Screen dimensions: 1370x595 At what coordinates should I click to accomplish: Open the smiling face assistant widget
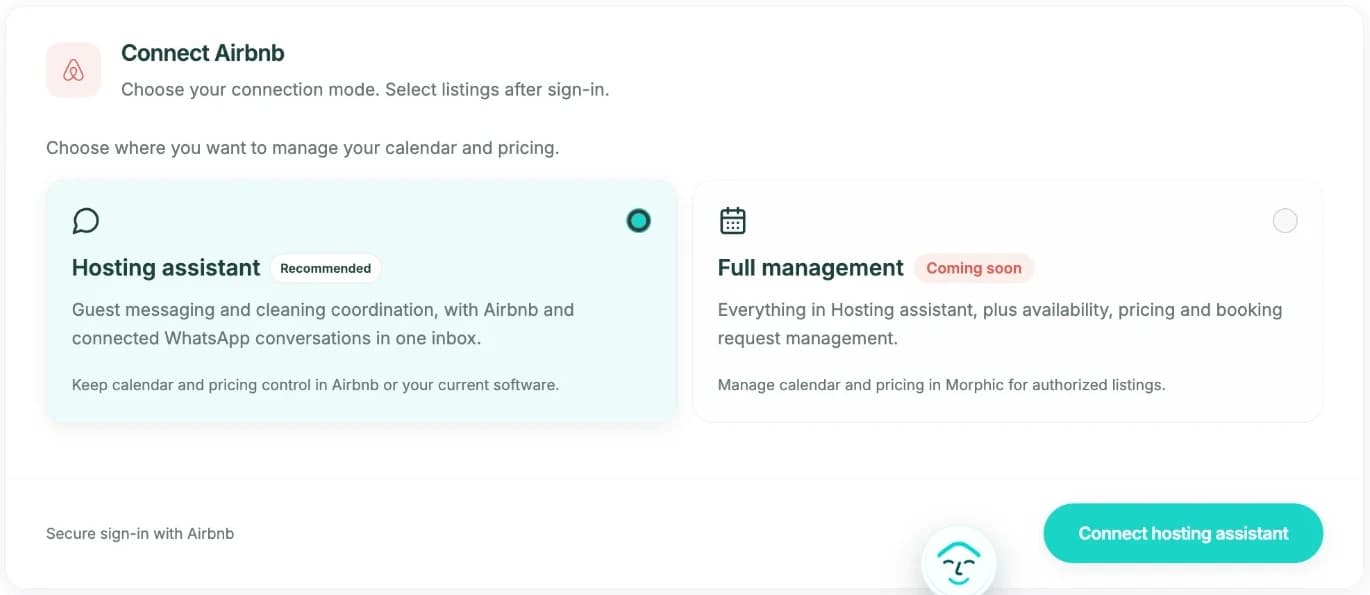(x=959, y=563)
